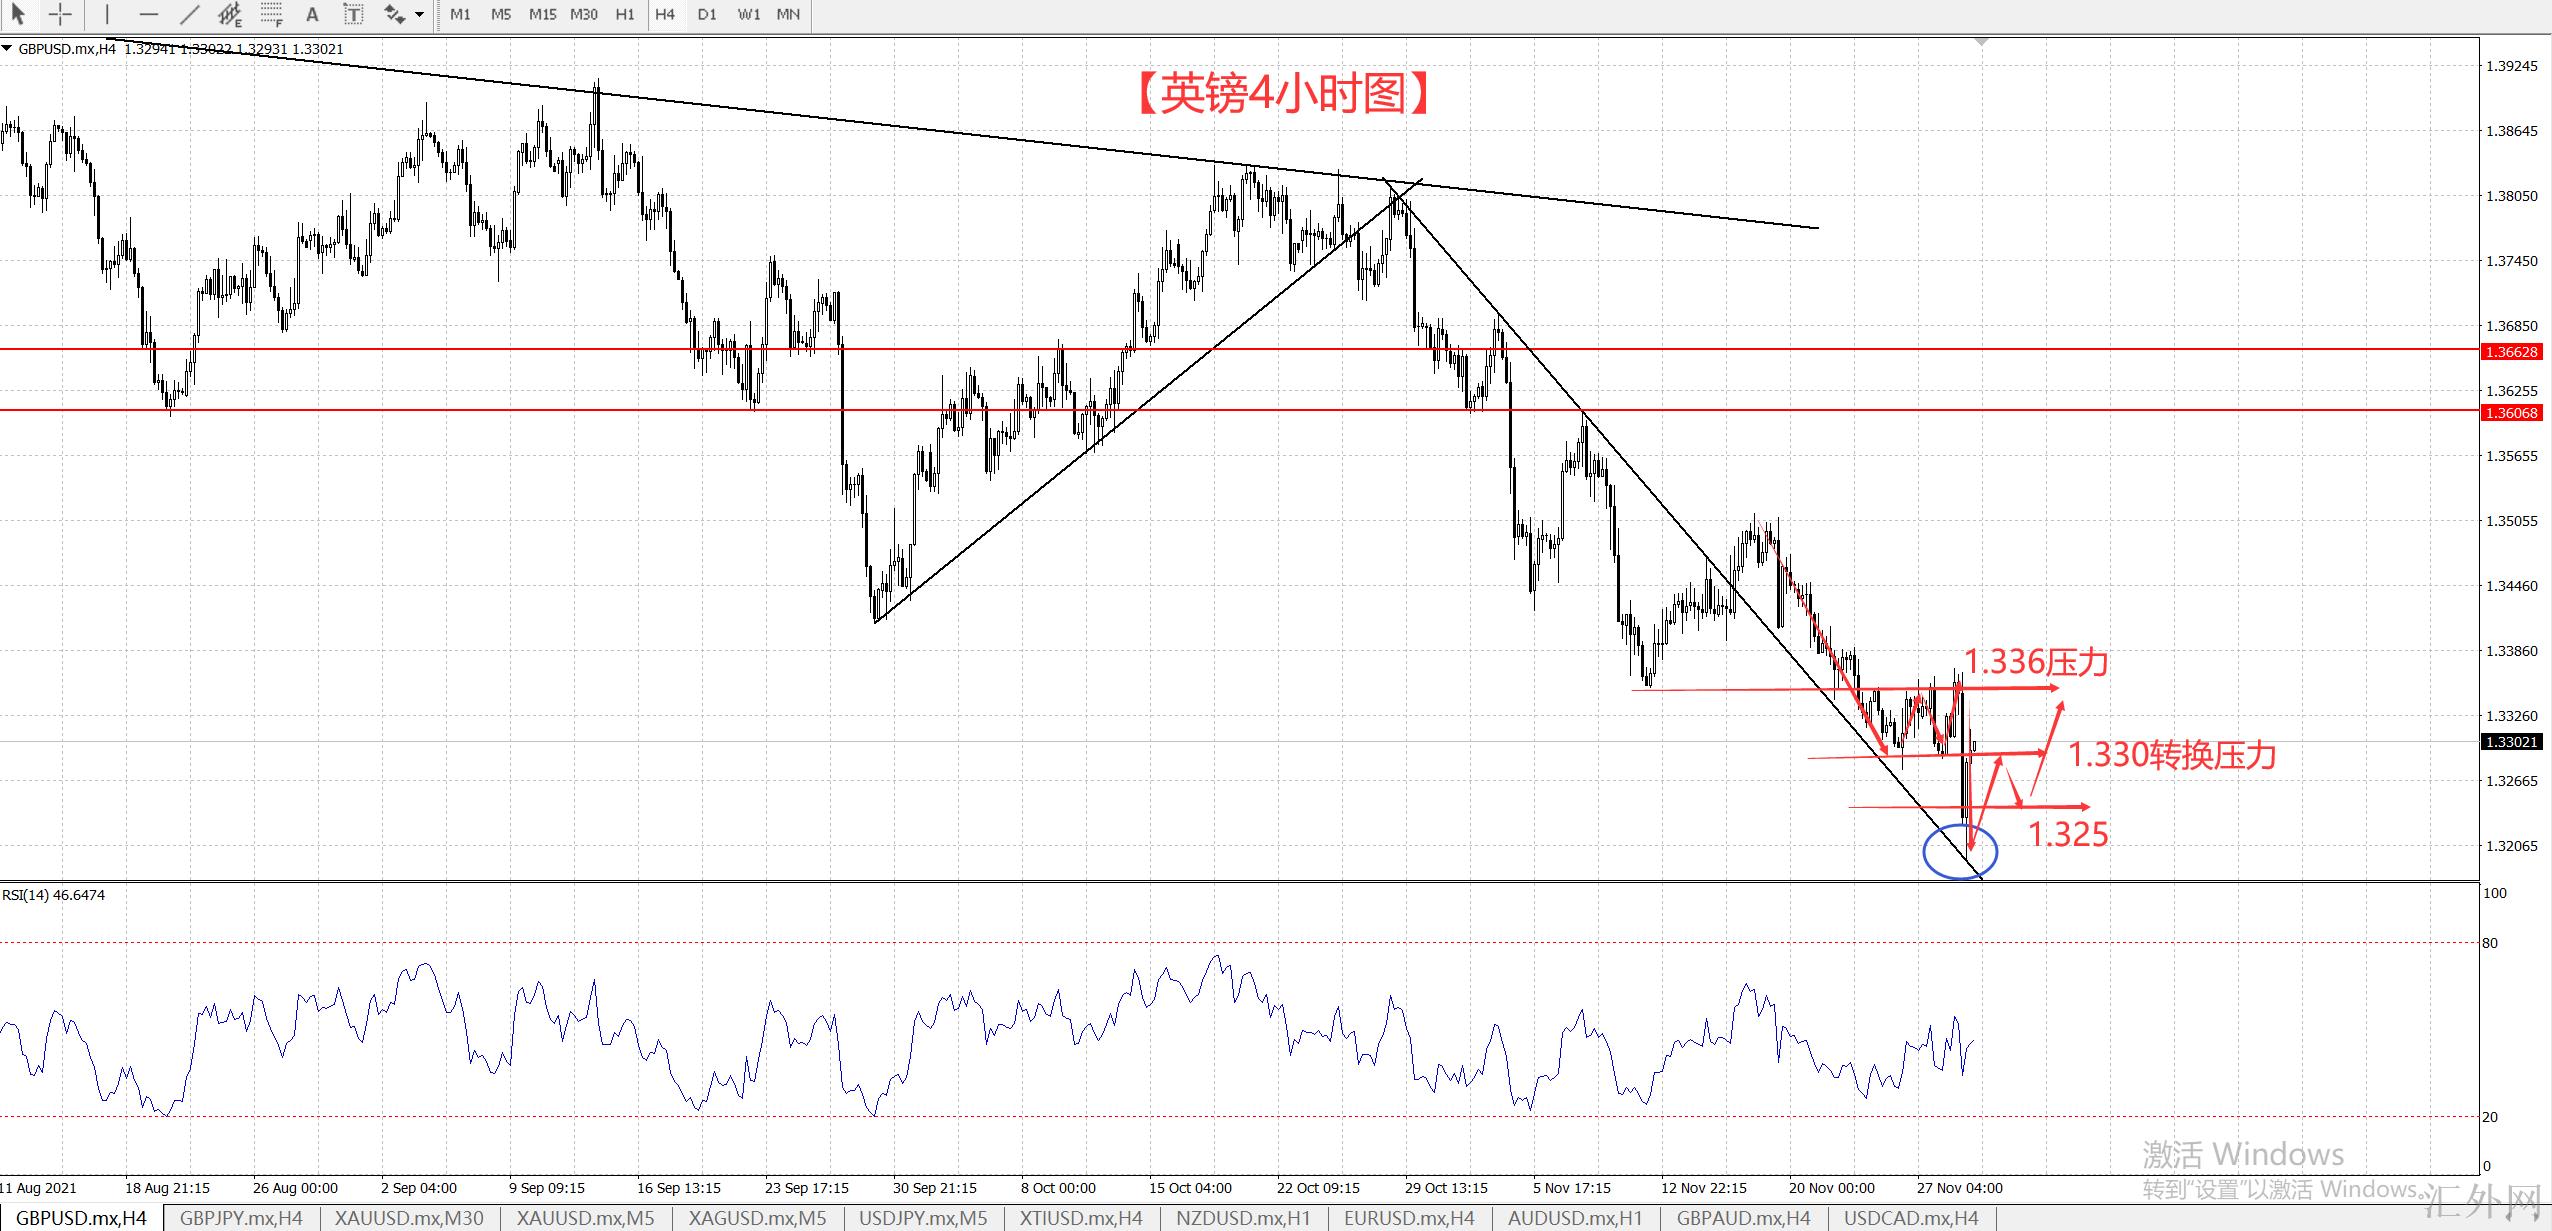Open the arrows objects dropdown
This screenshot has width=2552, height=1231.
tap(419, 14)
